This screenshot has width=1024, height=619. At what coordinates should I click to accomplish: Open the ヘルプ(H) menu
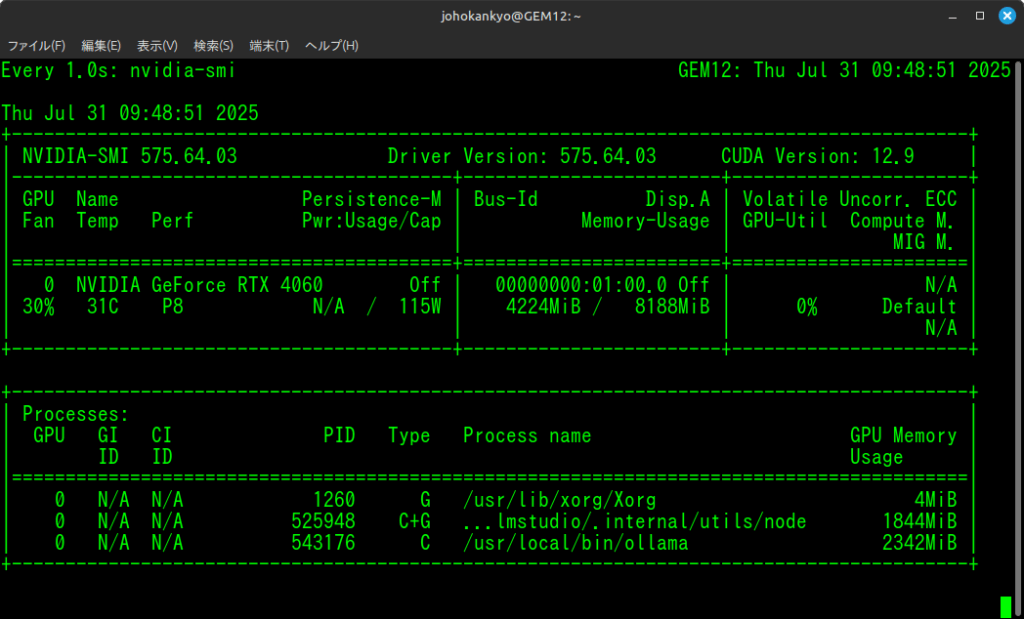[x=331, y=46]
